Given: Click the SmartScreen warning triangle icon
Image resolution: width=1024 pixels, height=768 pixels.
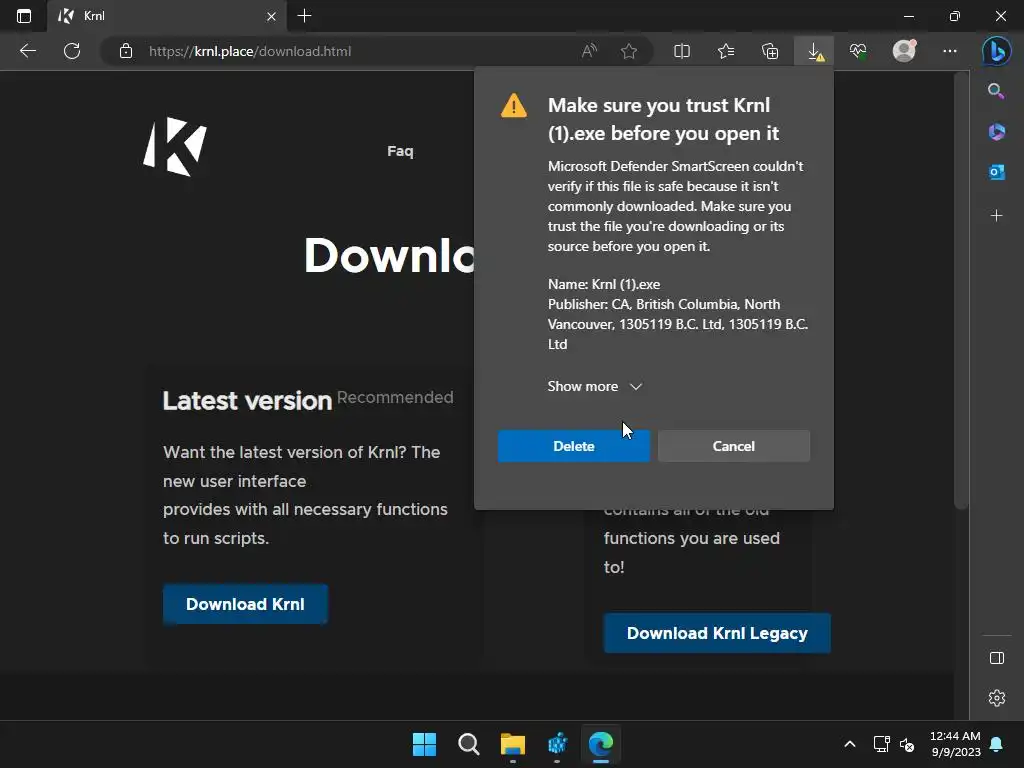Looking at the screenshot, I should 514,106.
